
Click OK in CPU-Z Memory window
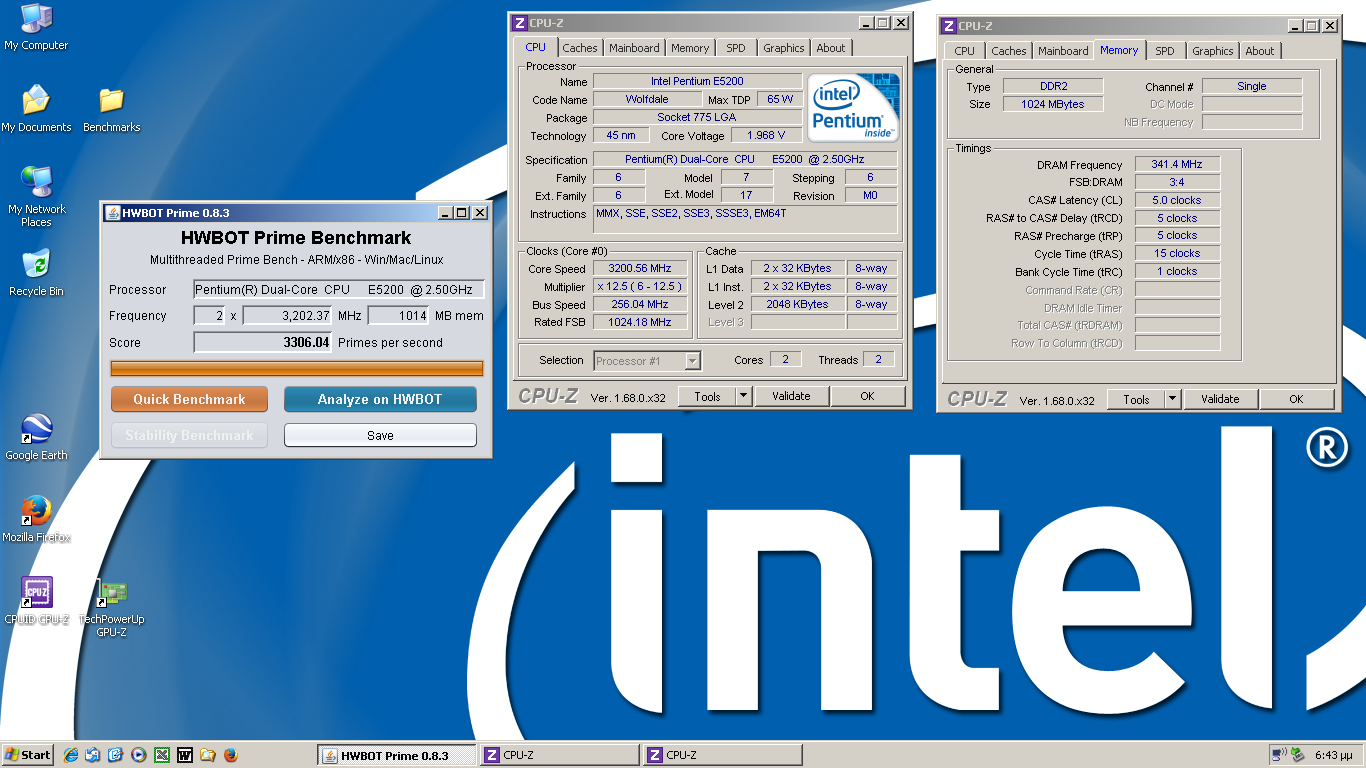tap(1296, 399)
